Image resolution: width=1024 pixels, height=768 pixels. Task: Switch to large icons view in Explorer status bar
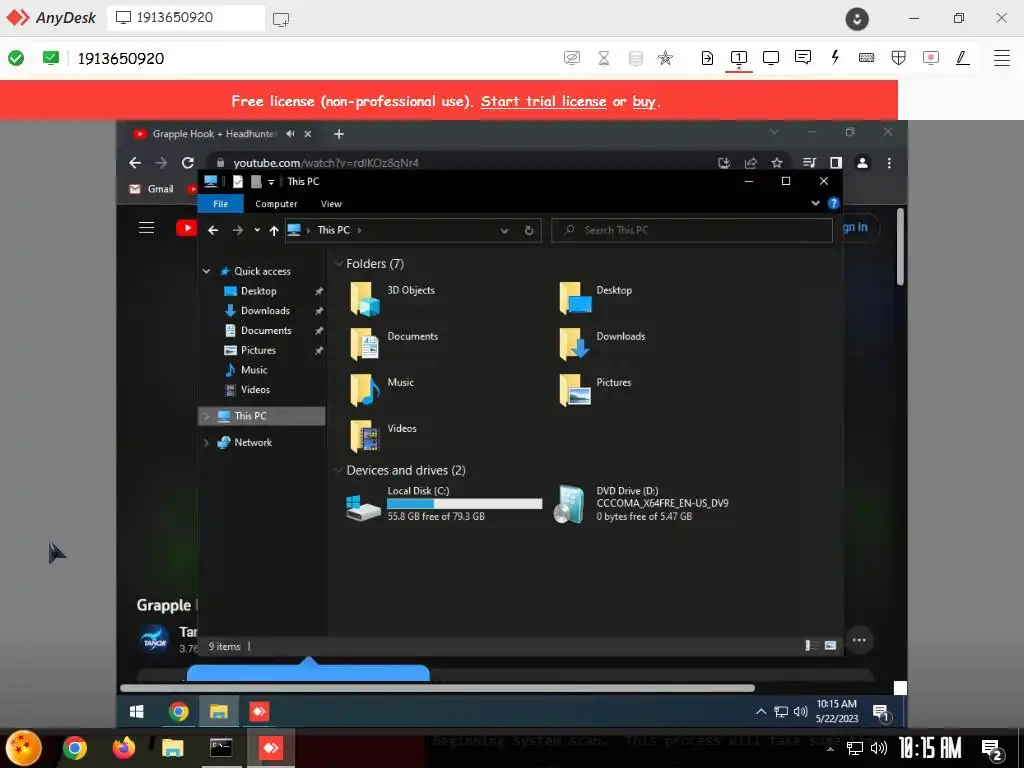coord(830,645)
